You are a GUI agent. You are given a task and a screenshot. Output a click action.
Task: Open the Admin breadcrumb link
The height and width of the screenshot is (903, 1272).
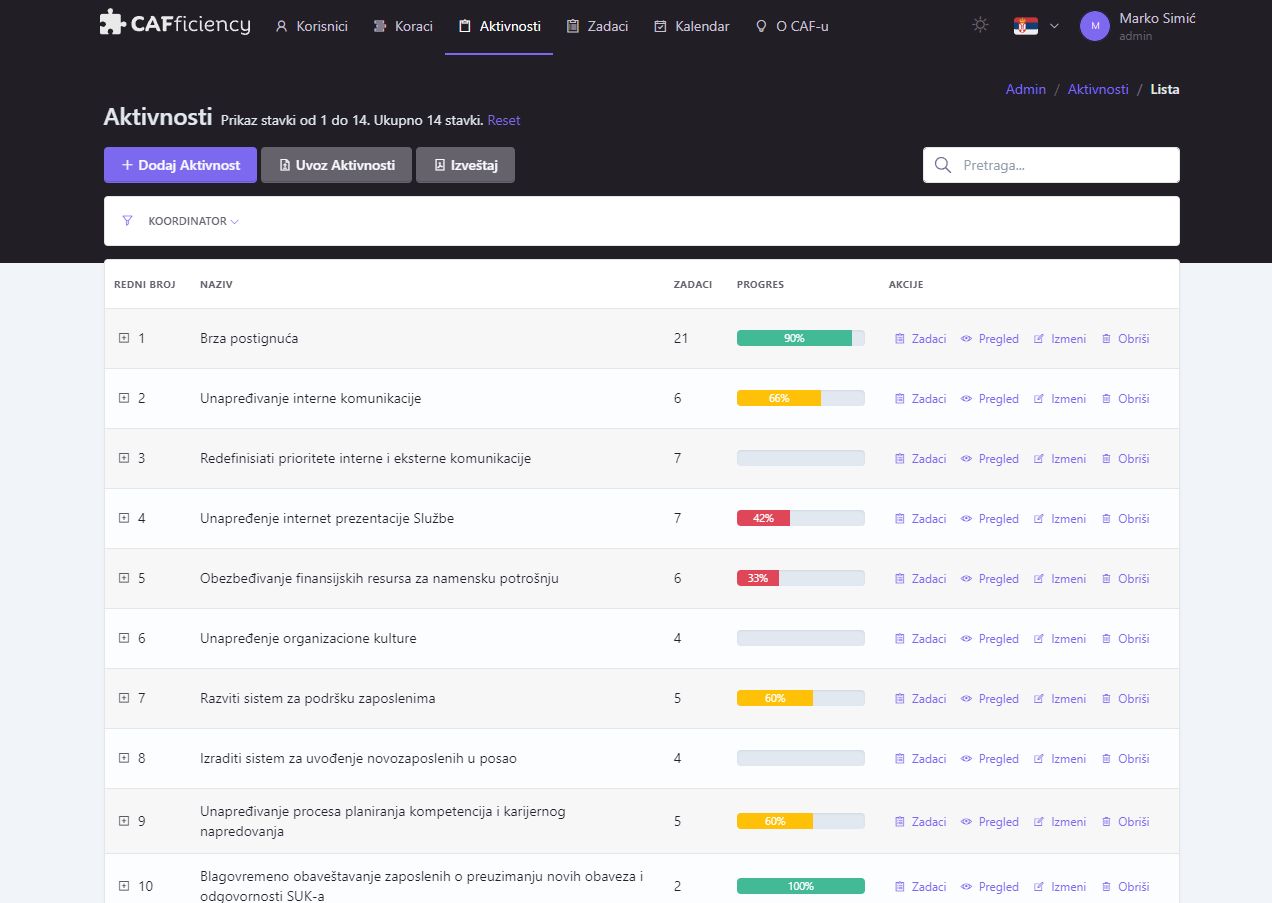click(1025, 89)
